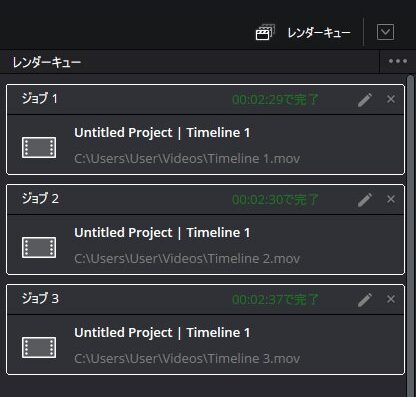Remove Job 3 with its X icon
Viewport: 416px width, 397px height.
[x=391, y=299]
